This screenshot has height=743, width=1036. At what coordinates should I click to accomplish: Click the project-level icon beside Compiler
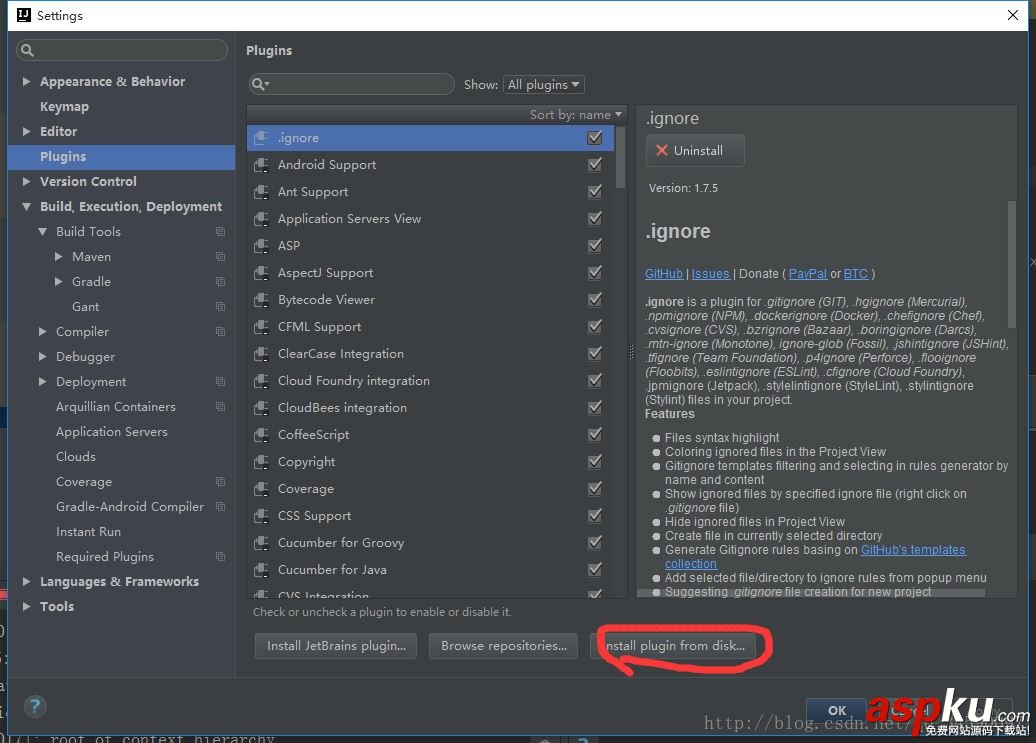221,332
